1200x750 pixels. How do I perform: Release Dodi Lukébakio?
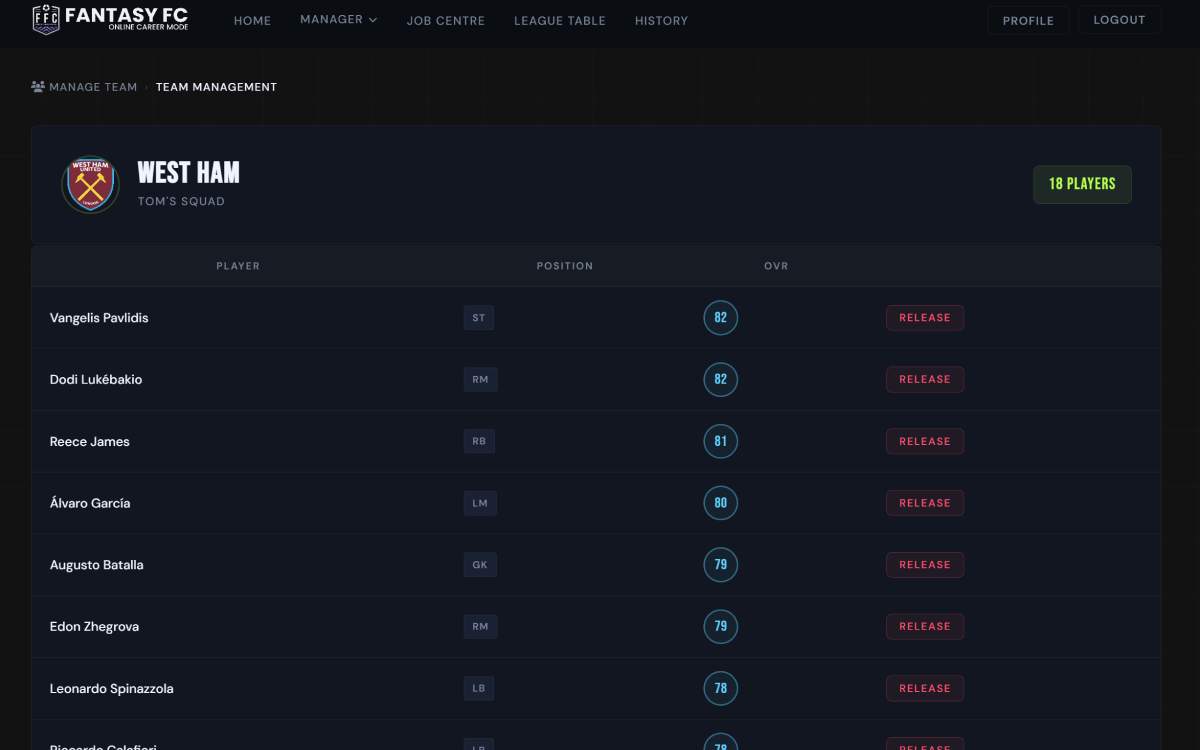(925, 380)
